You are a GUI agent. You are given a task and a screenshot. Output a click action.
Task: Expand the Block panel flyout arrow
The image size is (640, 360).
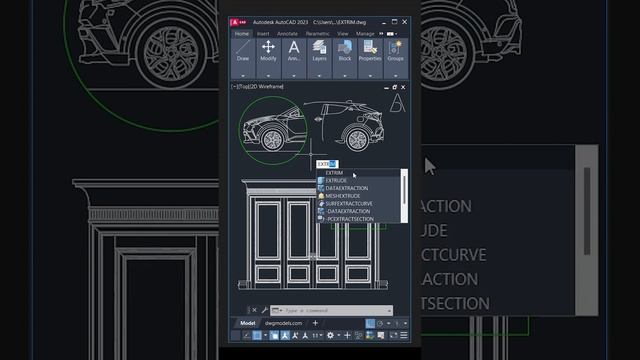pos(345,76)
